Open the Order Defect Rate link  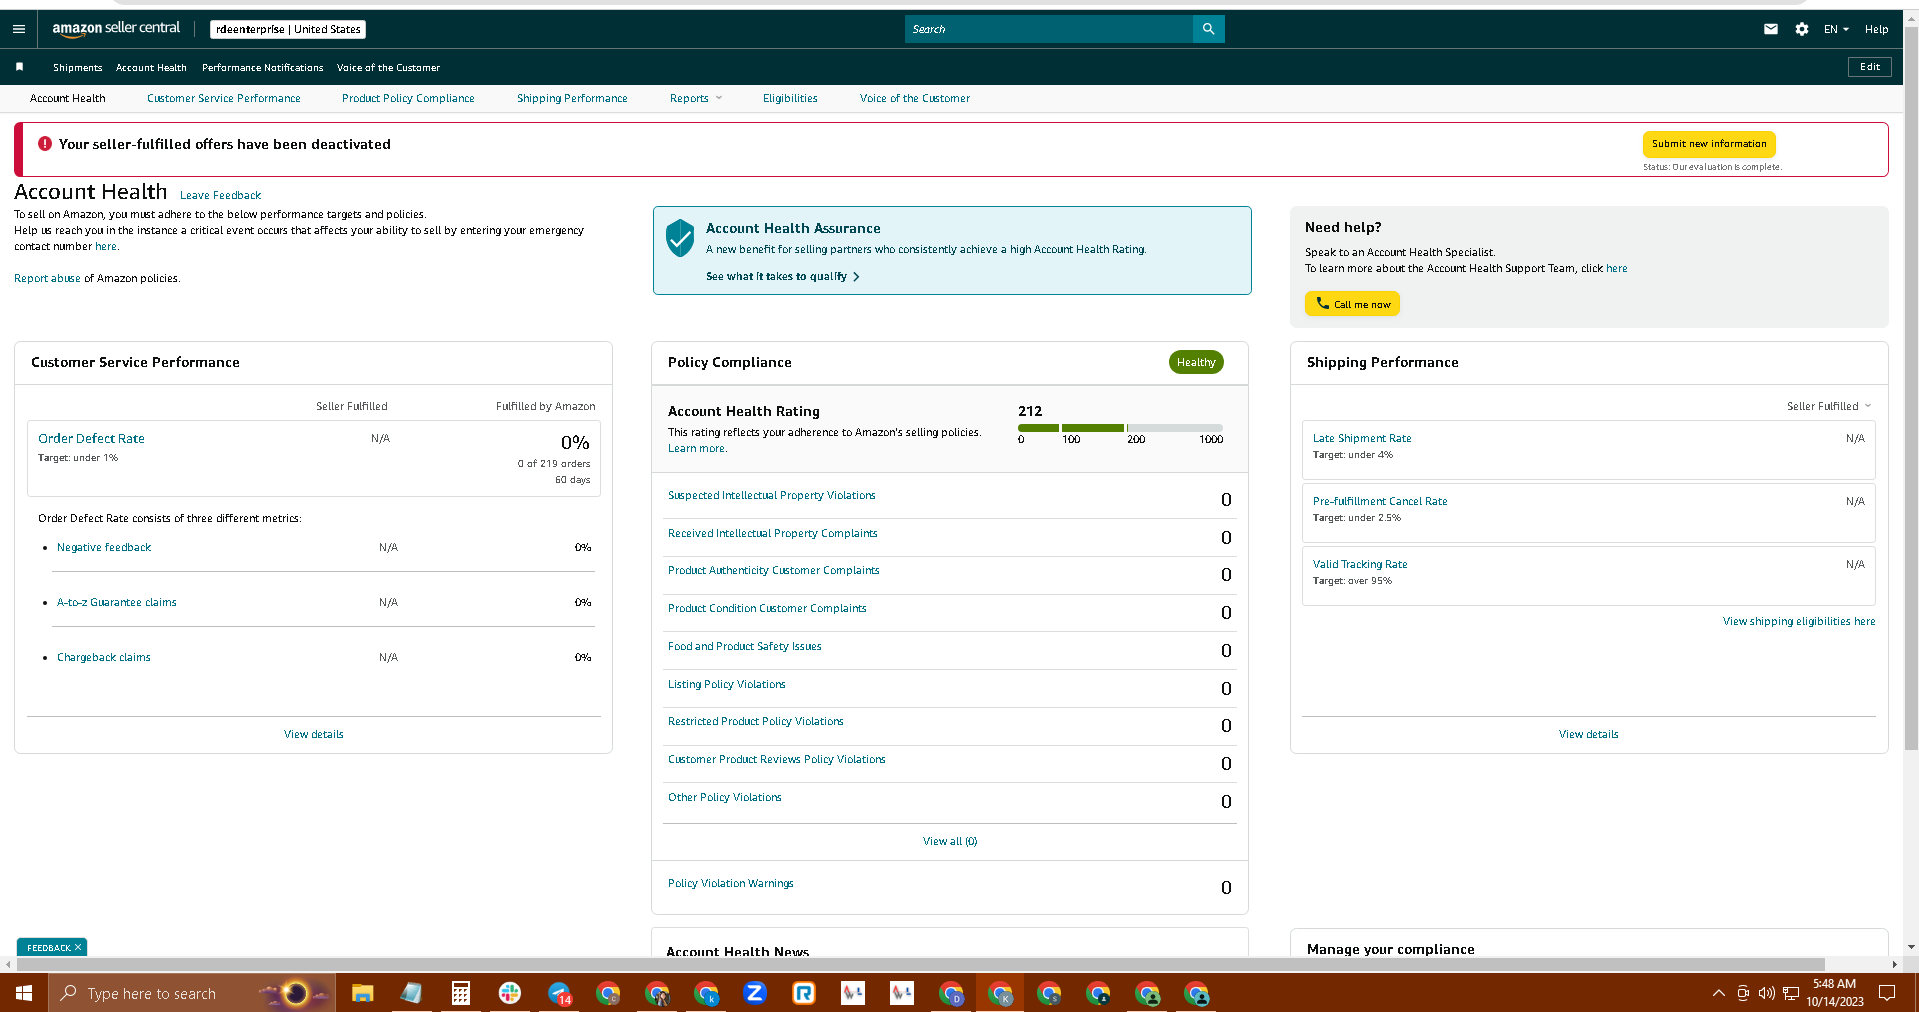tap(91, 438)
